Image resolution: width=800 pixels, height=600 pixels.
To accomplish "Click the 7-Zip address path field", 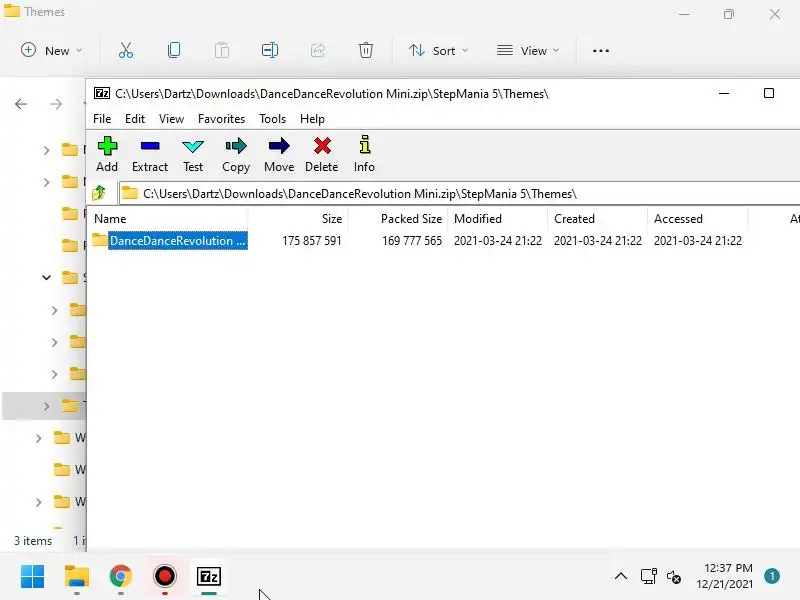I will (x=459, y=194).
